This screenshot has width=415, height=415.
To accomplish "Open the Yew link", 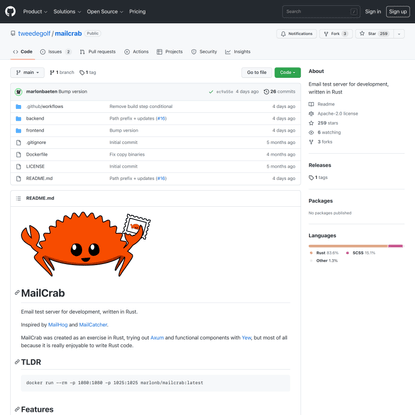I will click(x=246, y=338).
